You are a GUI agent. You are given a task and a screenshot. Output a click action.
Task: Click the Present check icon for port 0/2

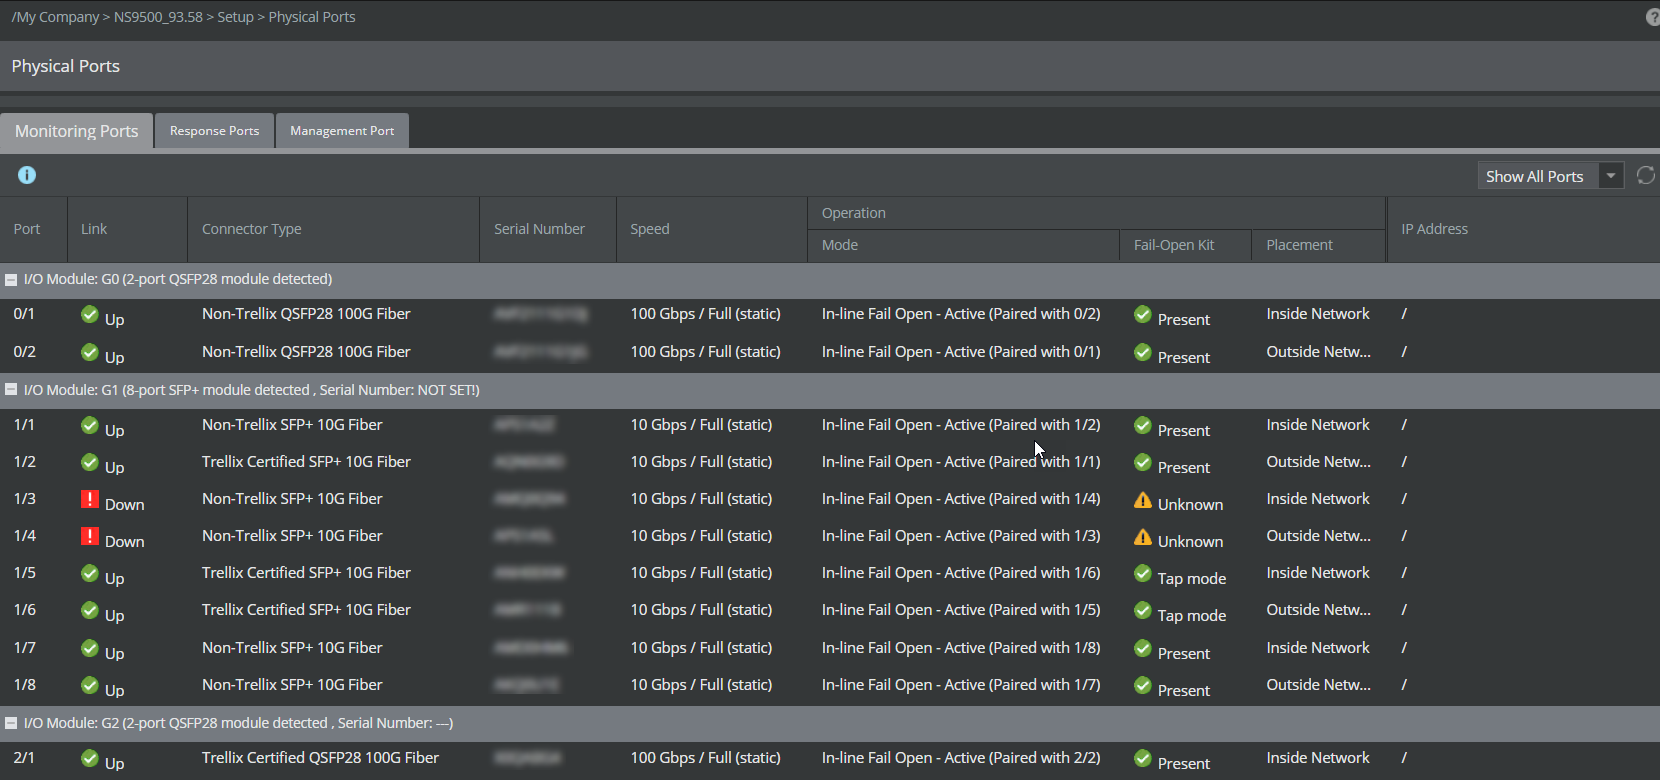(1143, 353)
